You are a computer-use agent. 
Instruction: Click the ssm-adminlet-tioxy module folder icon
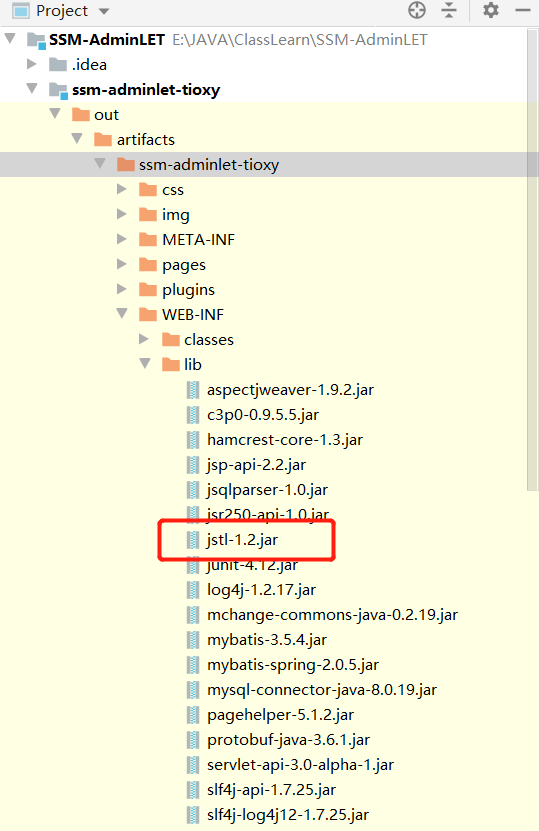click(x=58, y=90)
